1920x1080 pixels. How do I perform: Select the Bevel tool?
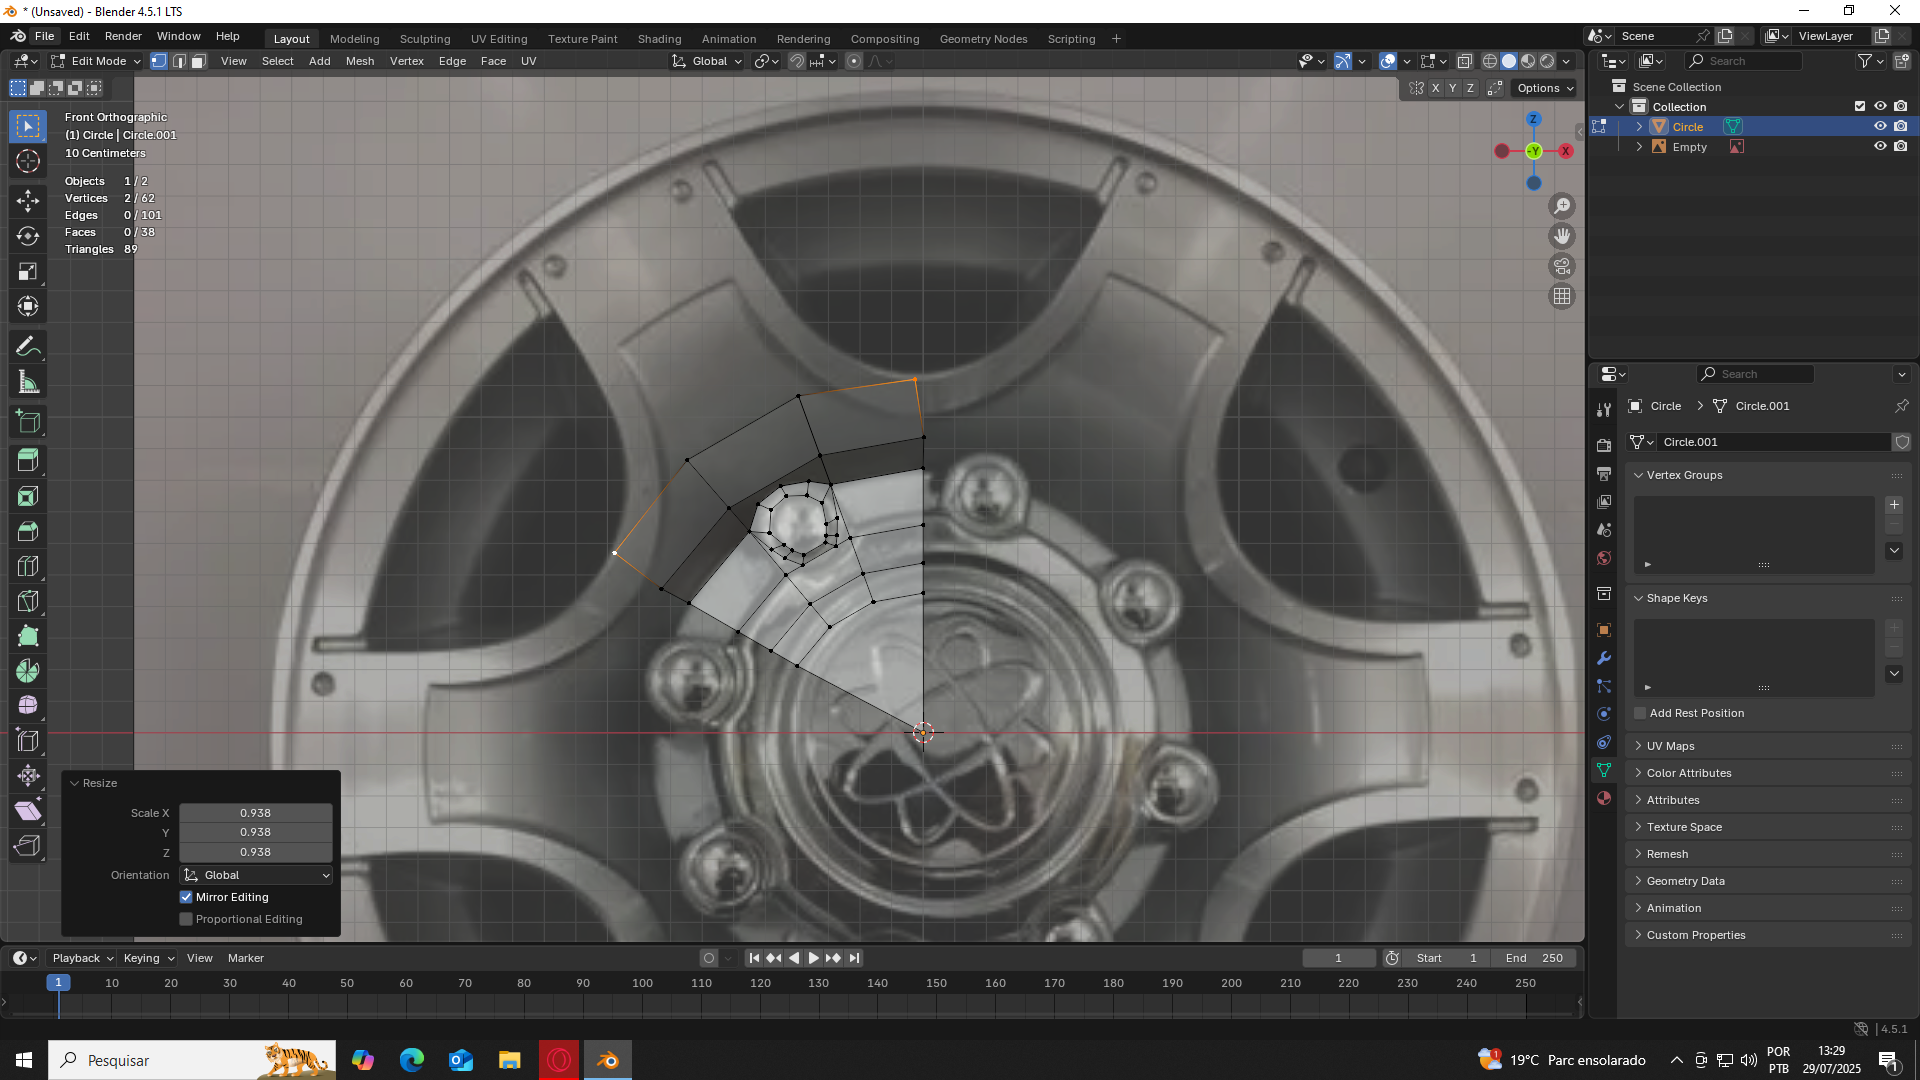click(28, 531)
